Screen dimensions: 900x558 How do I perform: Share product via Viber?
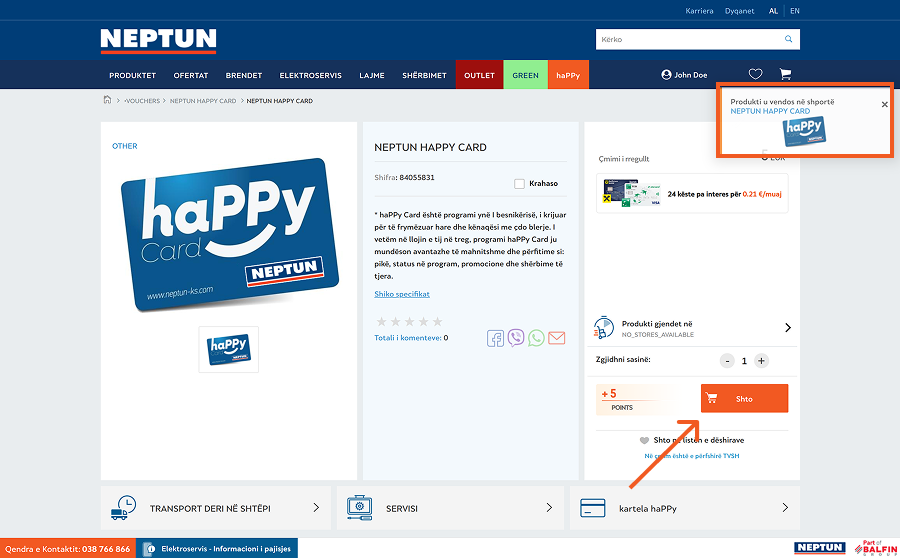pyautogui.click(x=516, y=338)
